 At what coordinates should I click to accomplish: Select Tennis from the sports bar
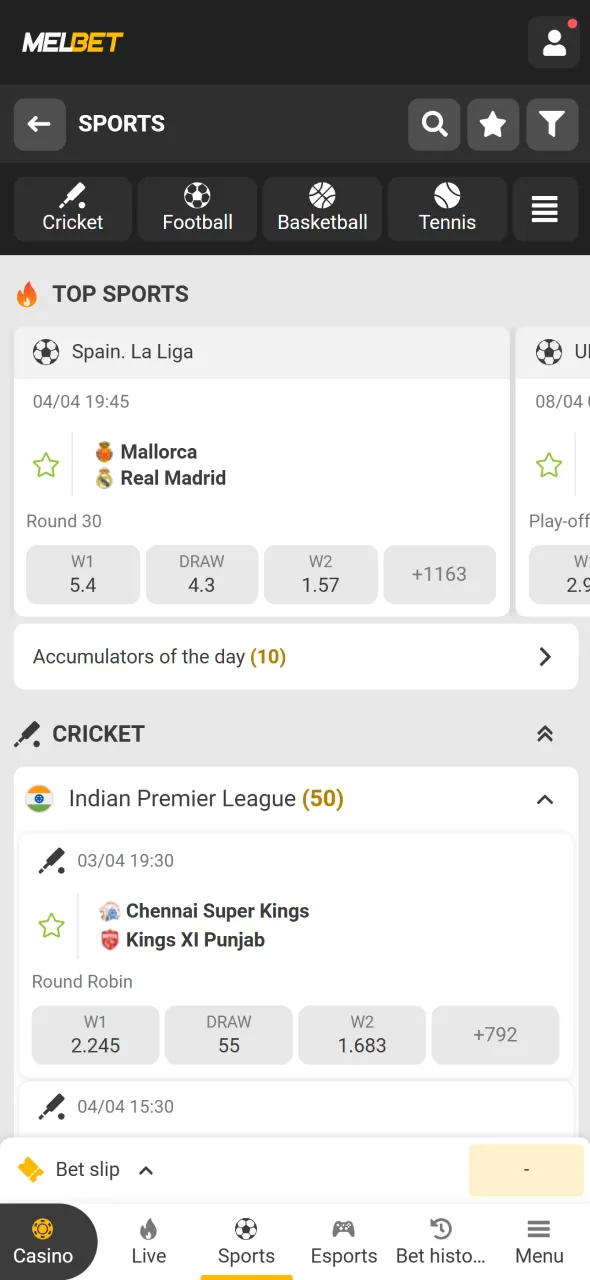(x=447, y=209)
